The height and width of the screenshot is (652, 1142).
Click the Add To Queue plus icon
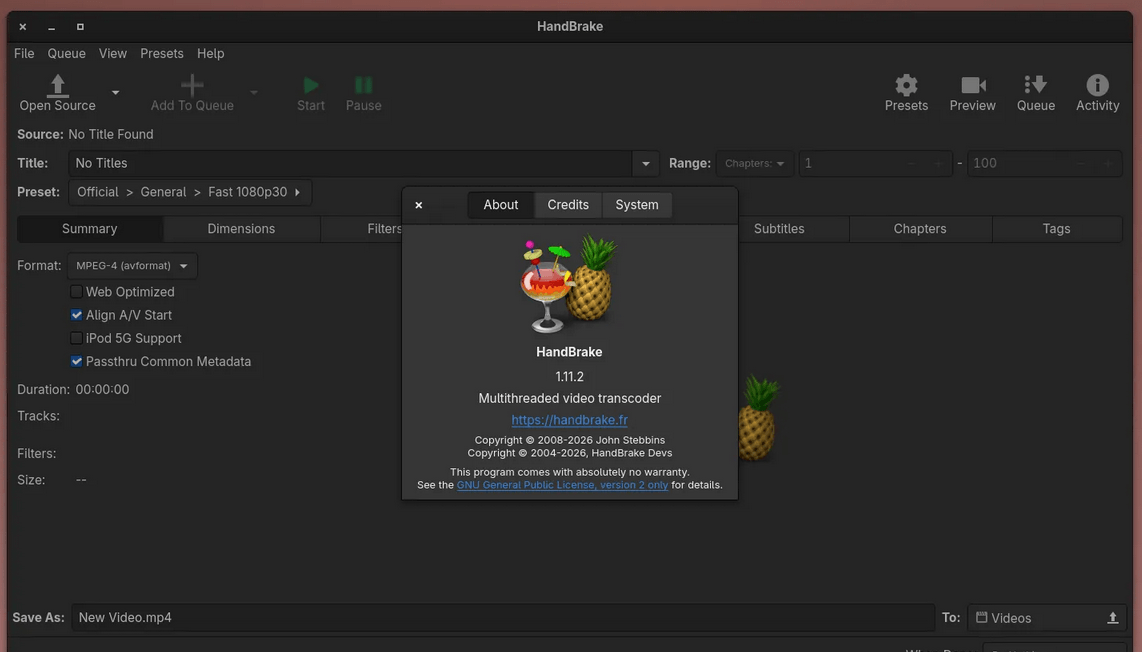[x=192, y=85]
